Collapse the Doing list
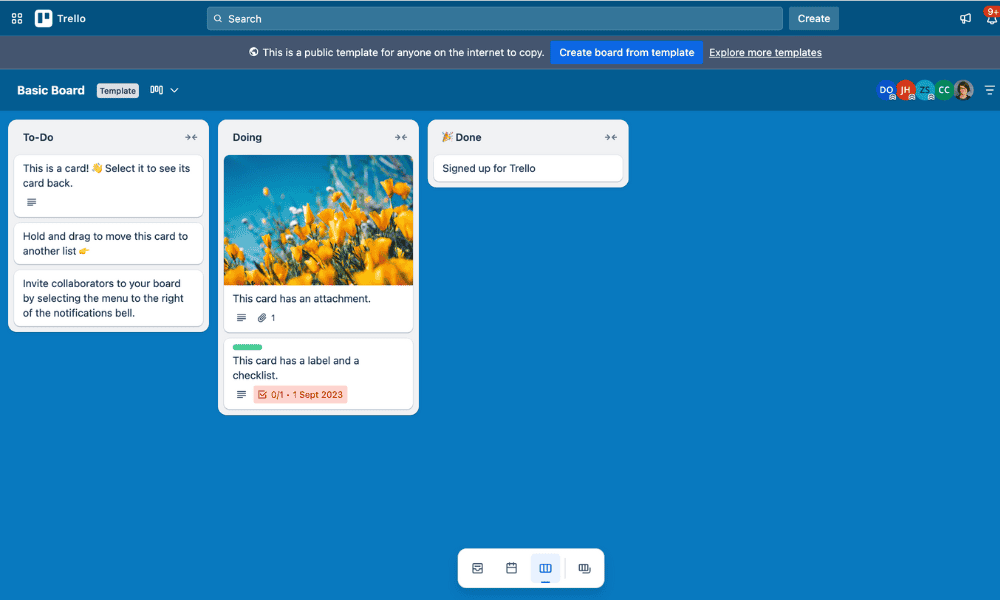Screen dimensions: 1000x600 pyautogui.click(x=400, y=137)
